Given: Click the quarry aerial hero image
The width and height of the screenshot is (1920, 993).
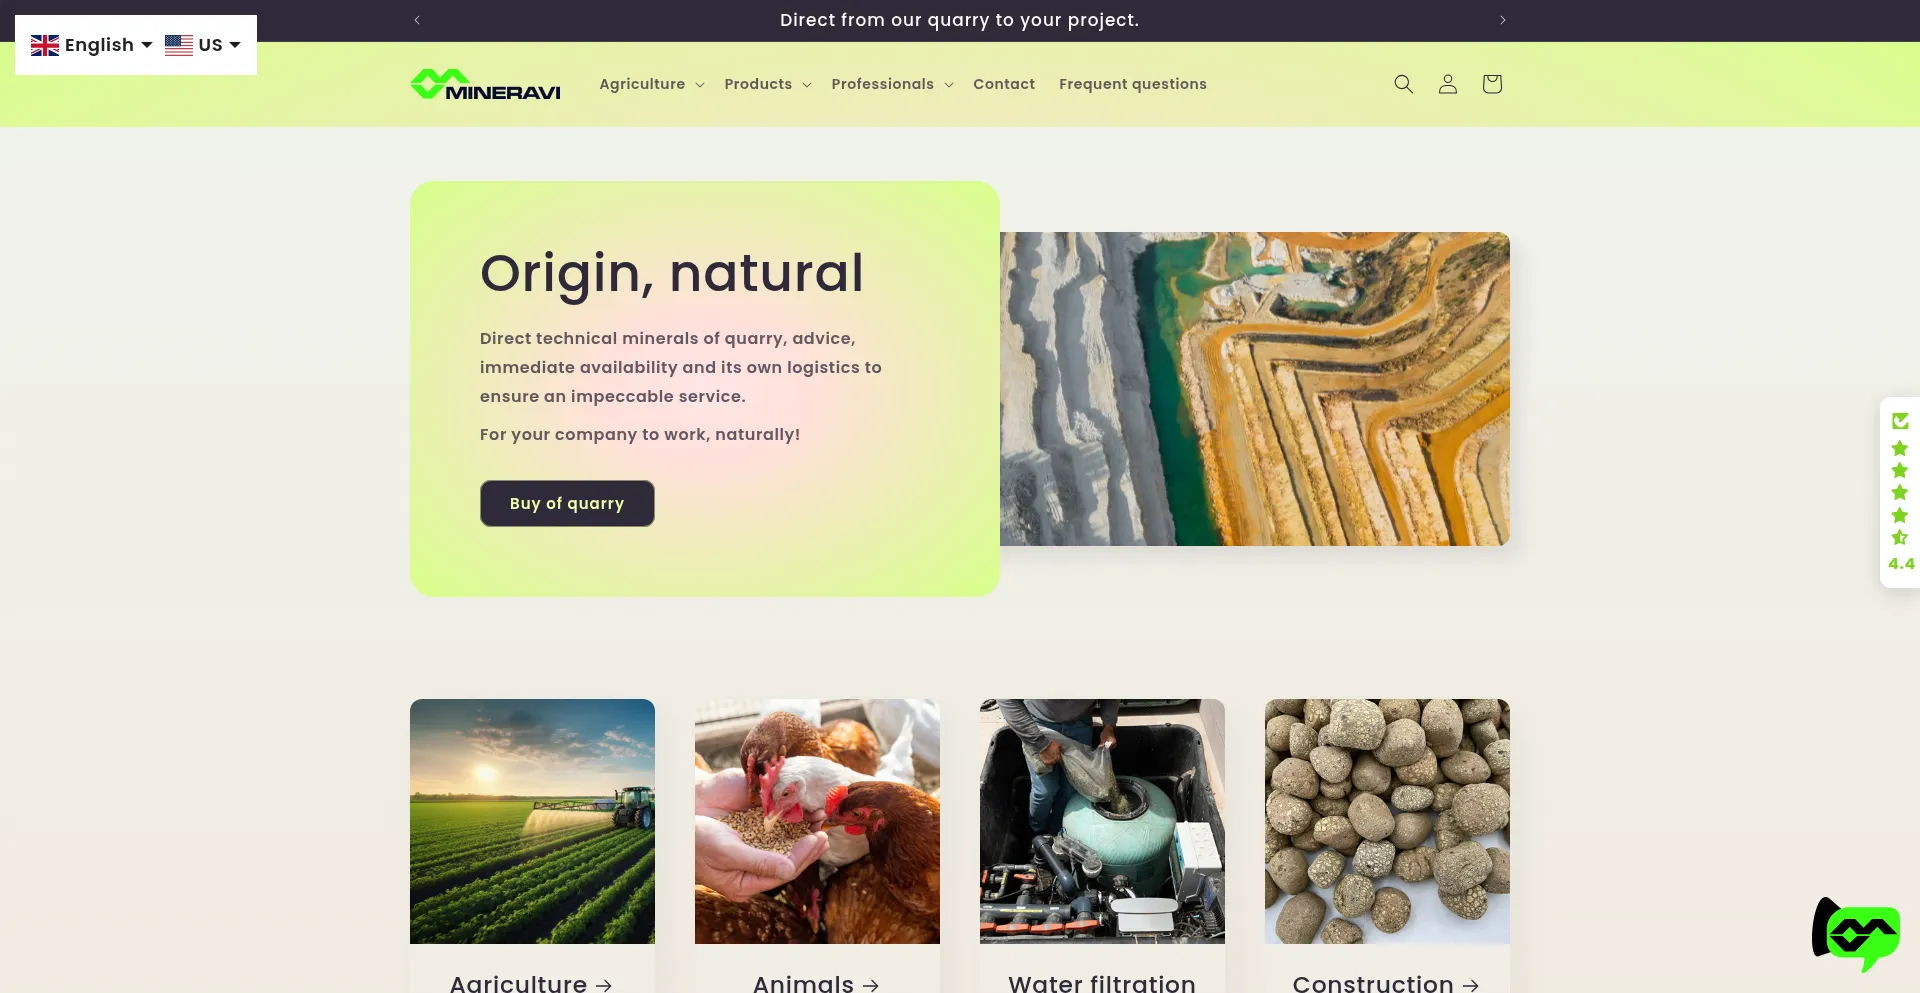Looking at the screenshot, I should pyautogui.click(x=1255, y=389).
